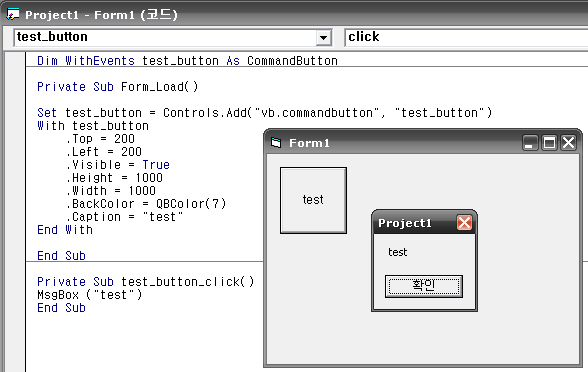Place cursor on Dim WithEvents test_button line
The image size is (588, 372).
coord(187,61)
